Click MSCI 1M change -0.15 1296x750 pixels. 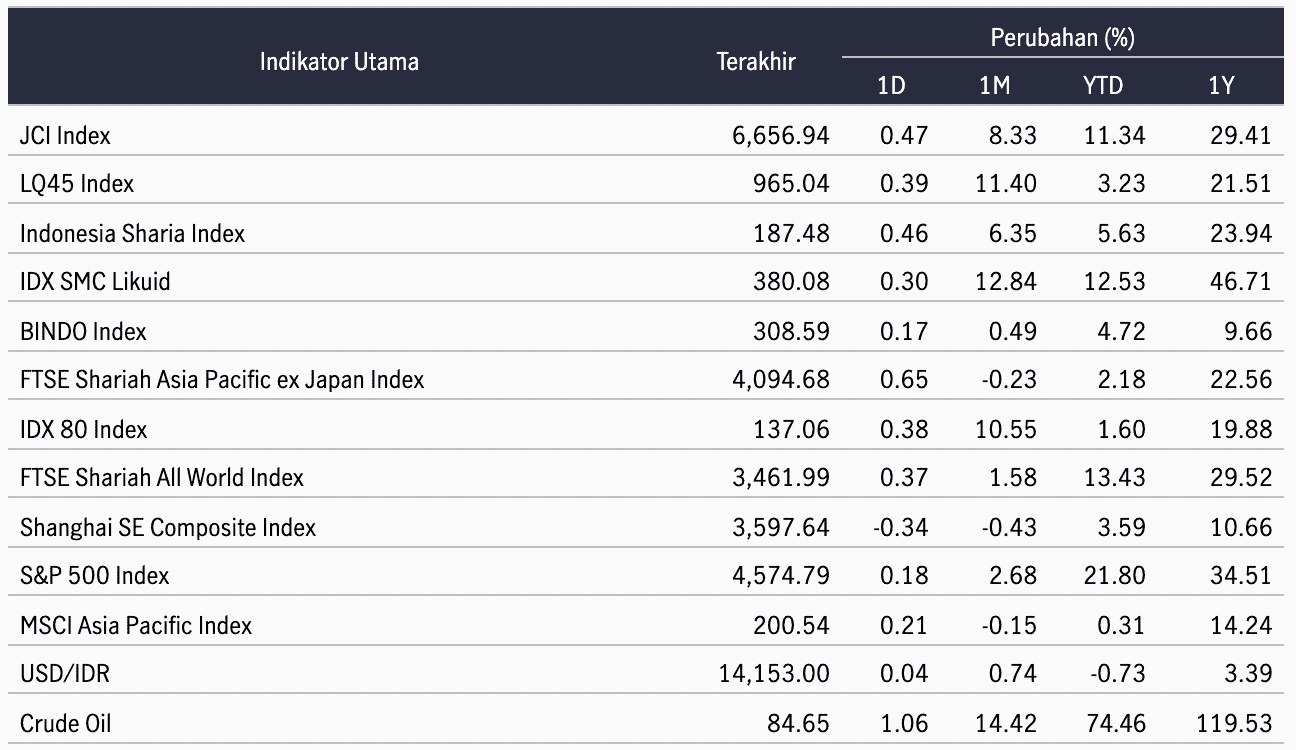point(1009,624)
